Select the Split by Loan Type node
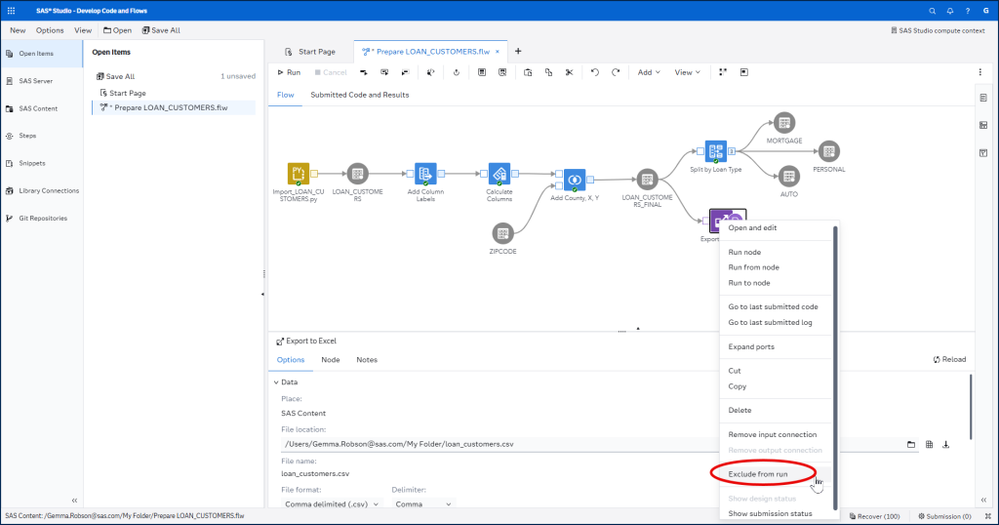Viewport: 999px width, 525px height. 716,152
